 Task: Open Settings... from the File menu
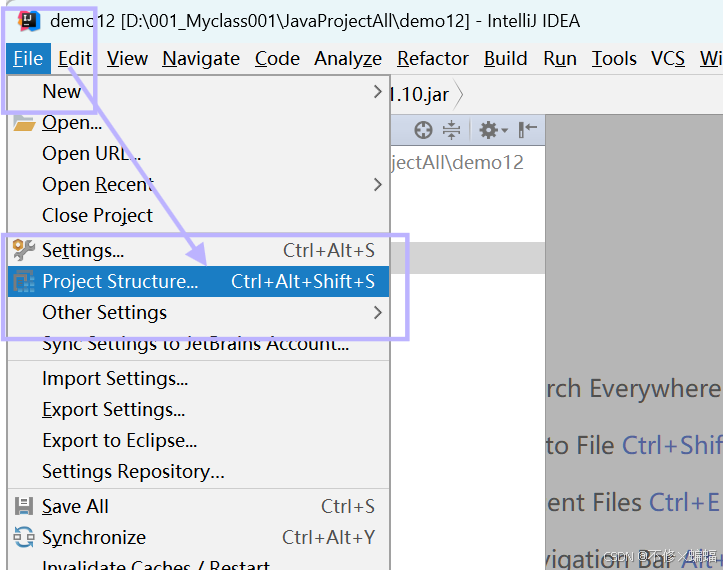pos(198,250)
